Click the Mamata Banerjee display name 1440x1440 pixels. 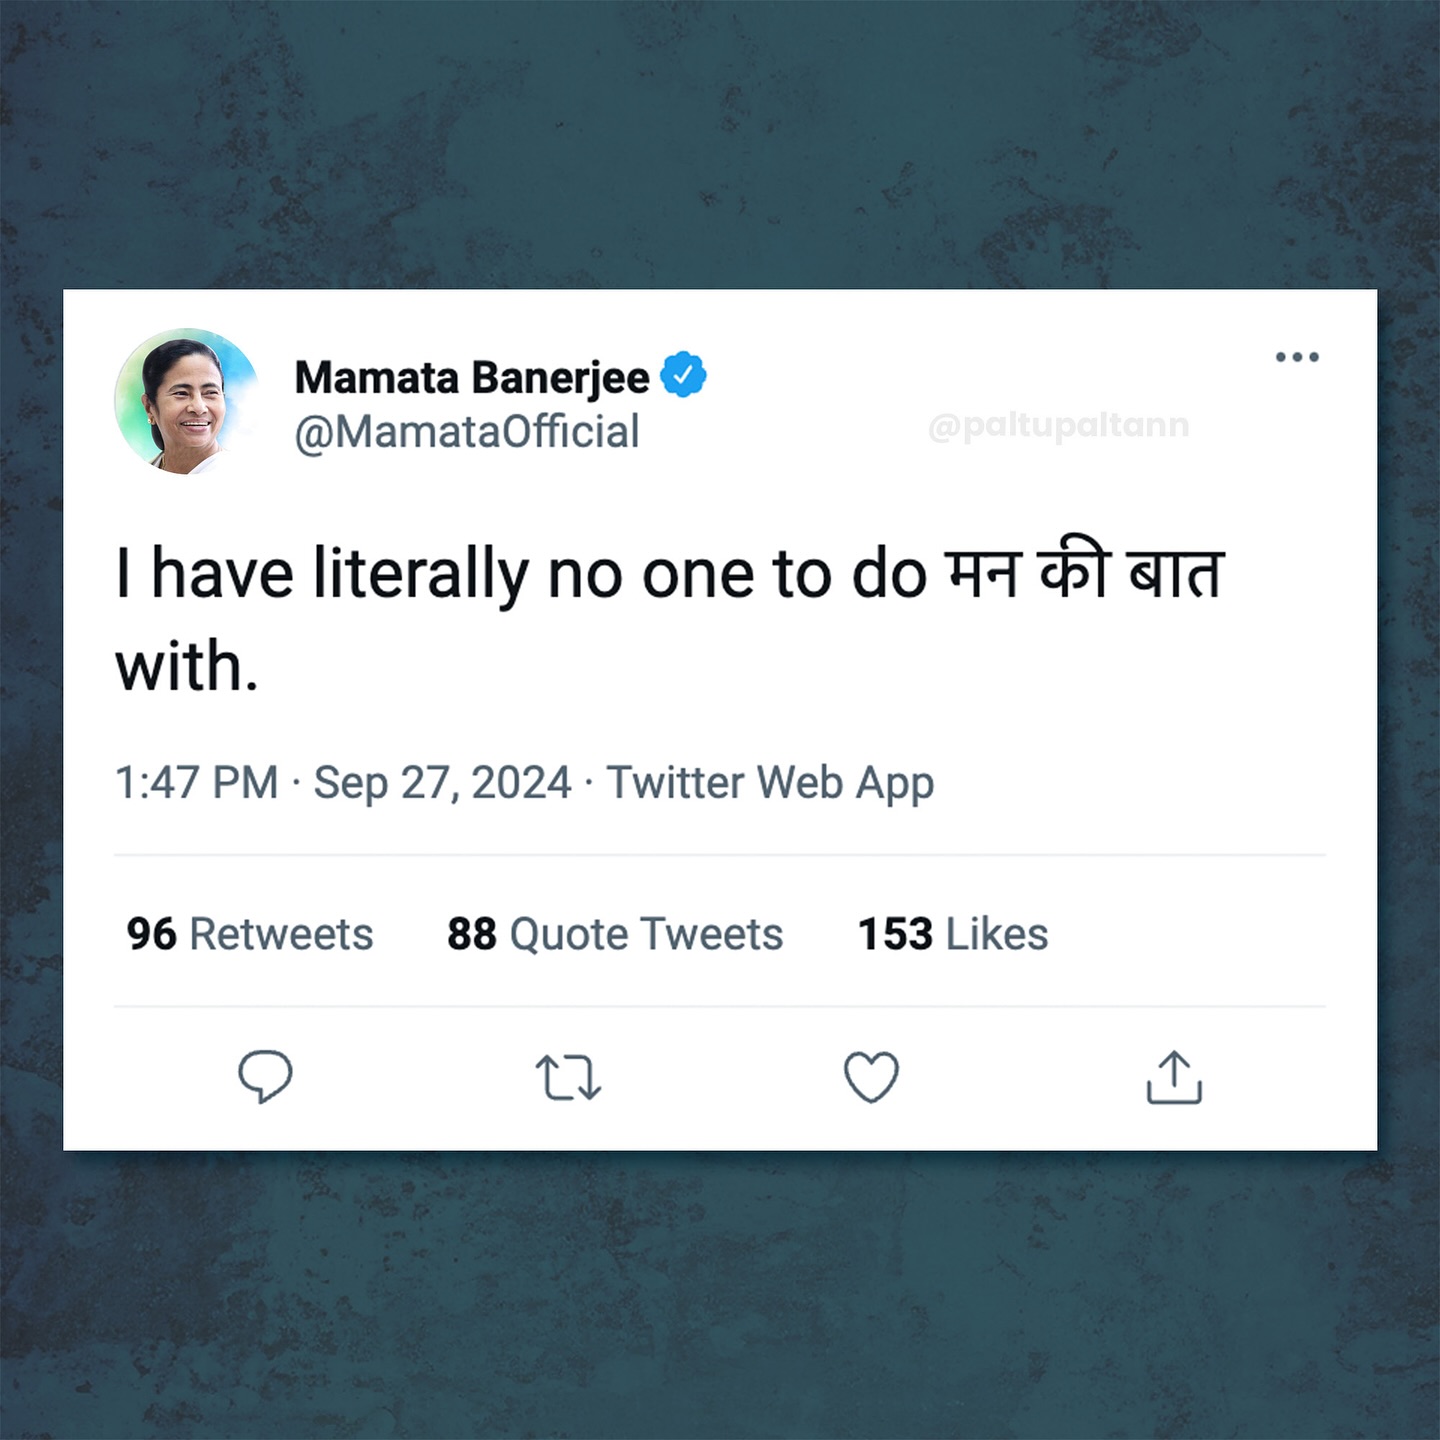(472, 377)
